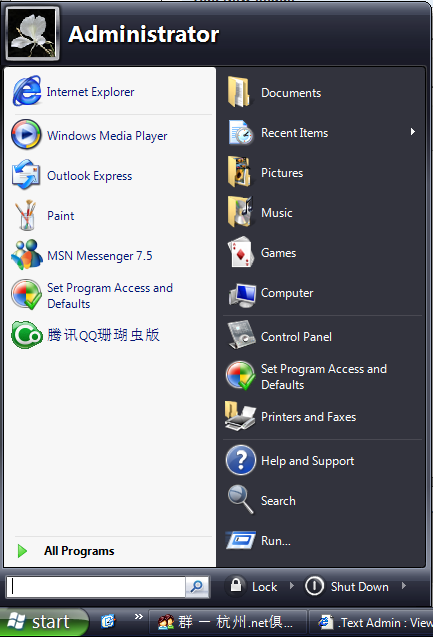Open the Documents folder icon
The height and width of the screenshot is (637, 433).
(x=240, y=92)
